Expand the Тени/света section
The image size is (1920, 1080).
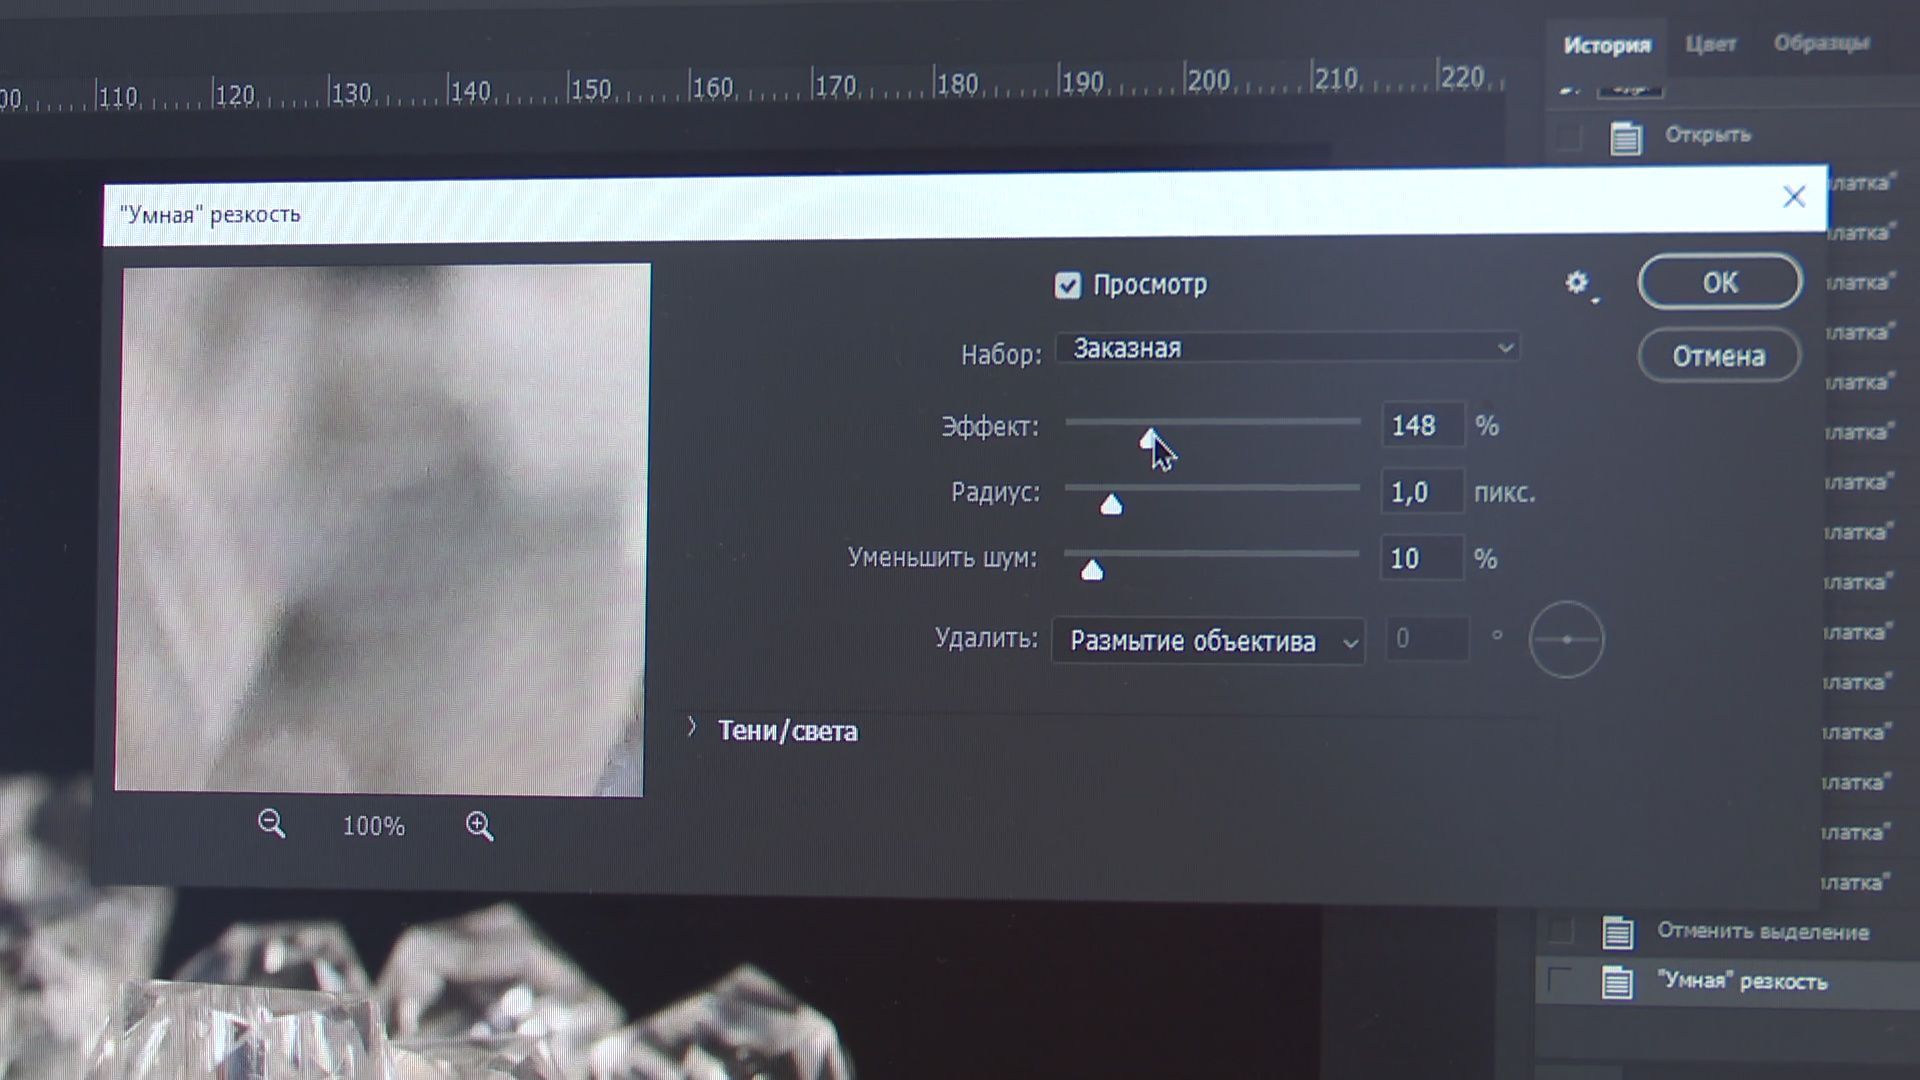pos(692,729)
